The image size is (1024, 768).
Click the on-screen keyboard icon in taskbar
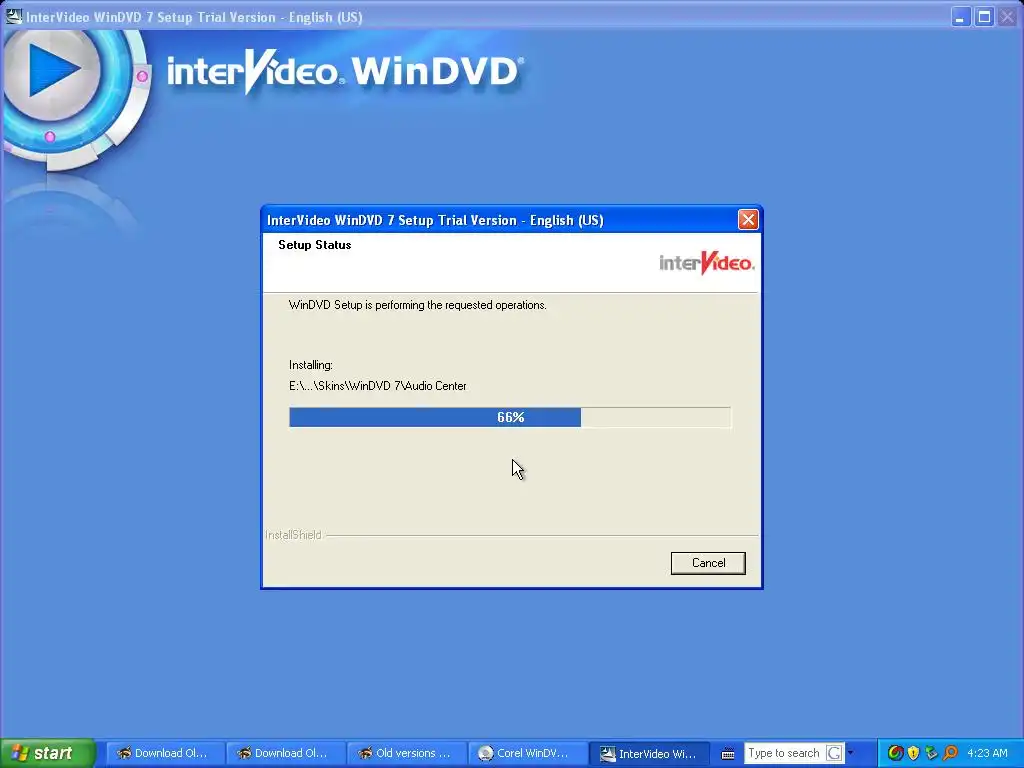(x=728, y=754)
